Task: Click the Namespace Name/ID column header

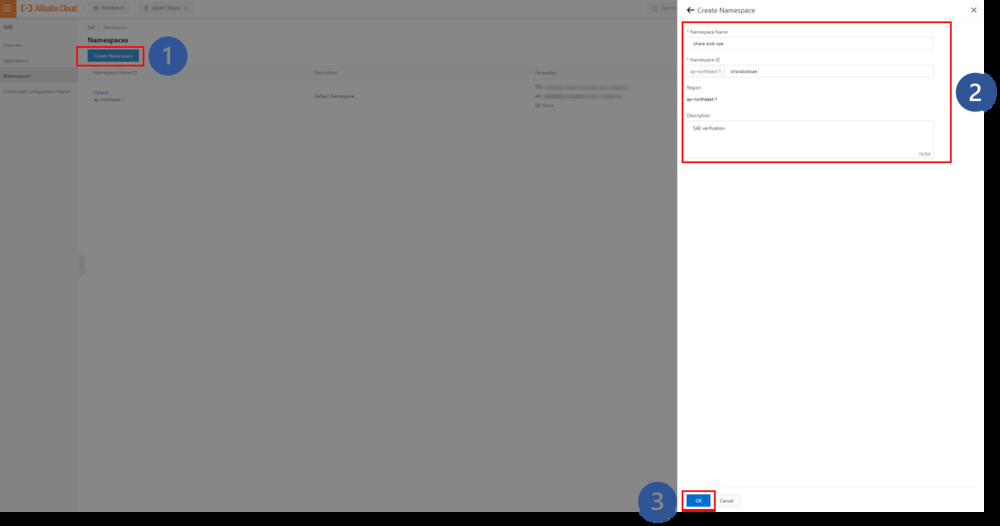Action: 115,73
